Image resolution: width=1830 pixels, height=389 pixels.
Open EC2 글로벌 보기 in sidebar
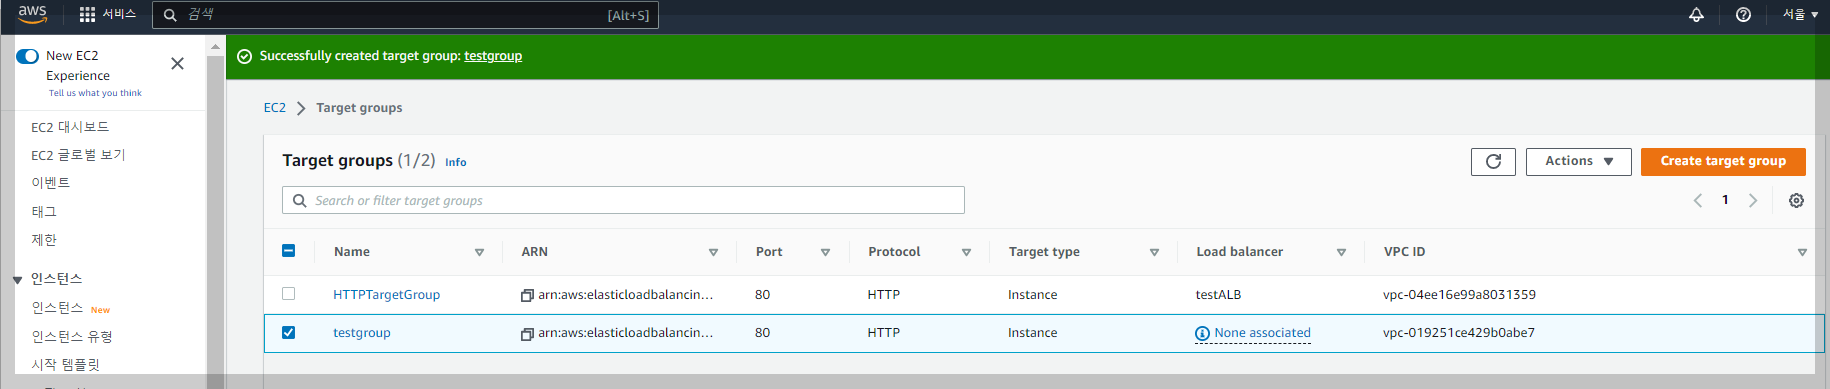pyautogui.click(x=78, y=155)
